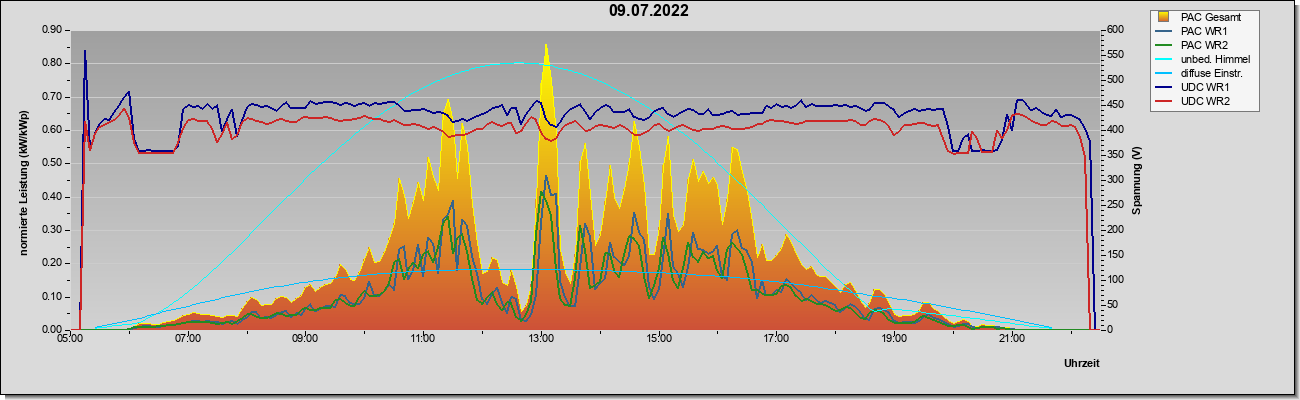
Task: Click the 05:00 time axis label
Action: 70,340
